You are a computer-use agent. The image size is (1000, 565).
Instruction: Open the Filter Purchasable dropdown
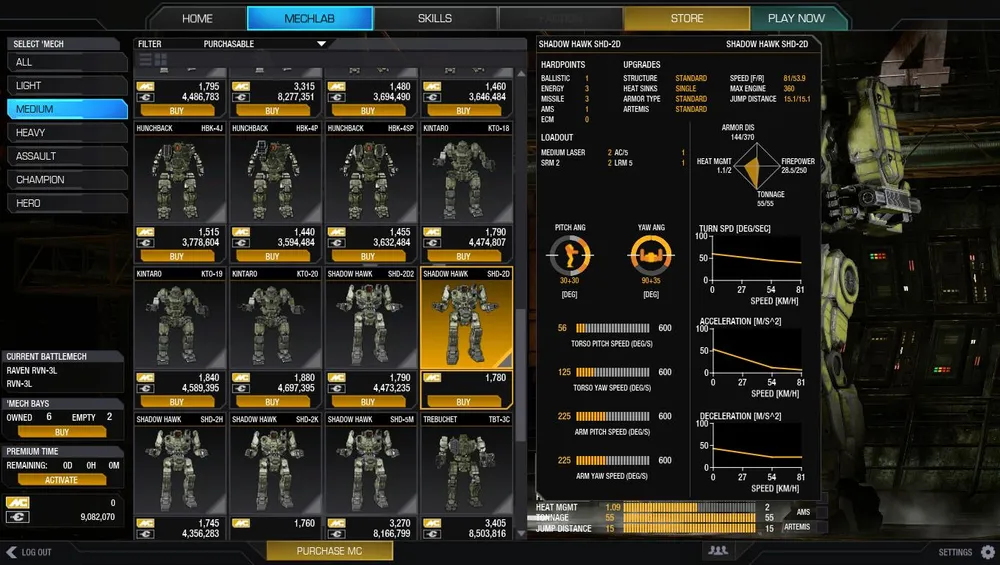265,44
